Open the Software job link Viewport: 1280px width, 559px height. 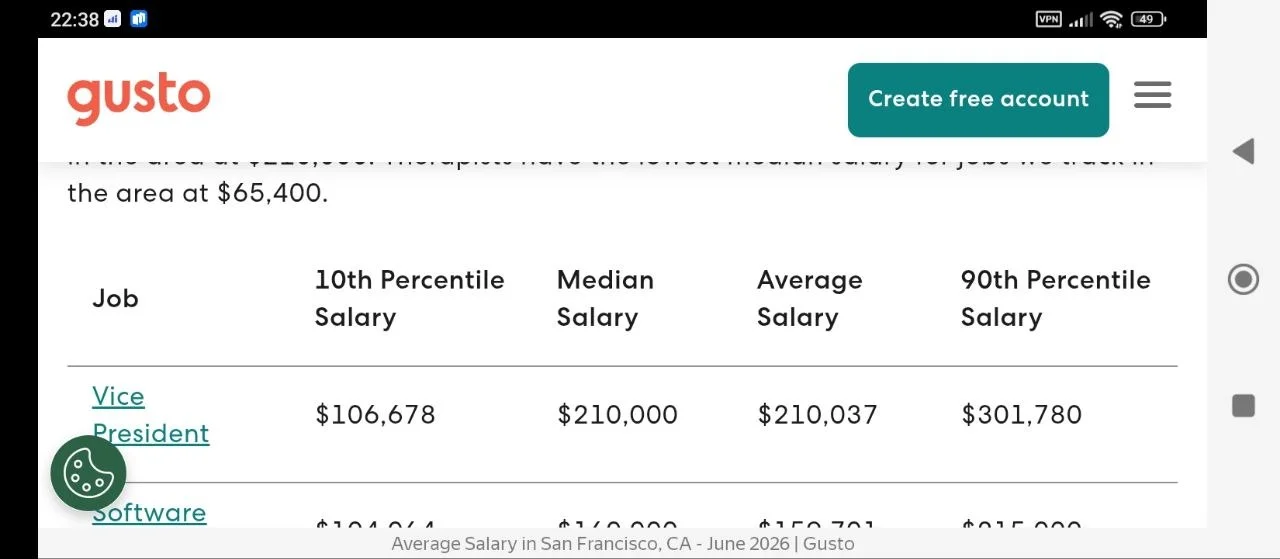[x=149, y=512]
